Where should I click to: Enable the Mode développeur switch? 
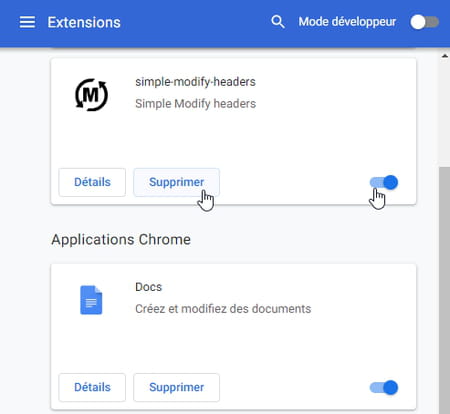424,22
